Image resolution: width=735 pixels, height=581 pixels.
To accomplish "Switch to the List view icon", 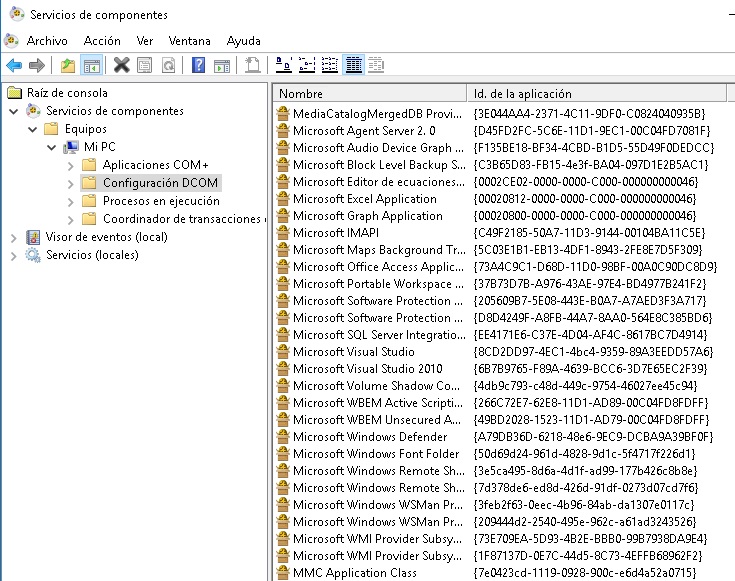I will (x=330, y=65).
